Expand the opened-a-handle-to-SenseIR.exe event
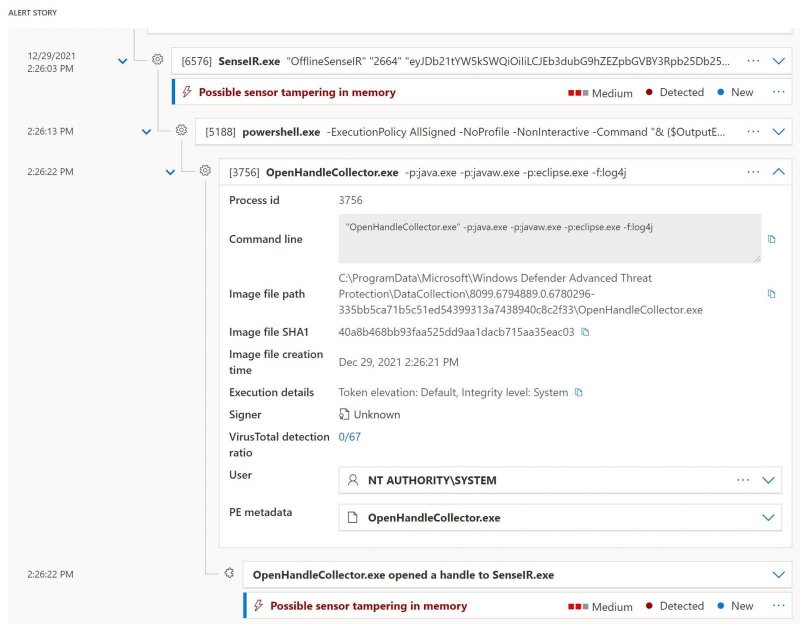This screenshot has width=800, height=624. click(x=779, y=575)
